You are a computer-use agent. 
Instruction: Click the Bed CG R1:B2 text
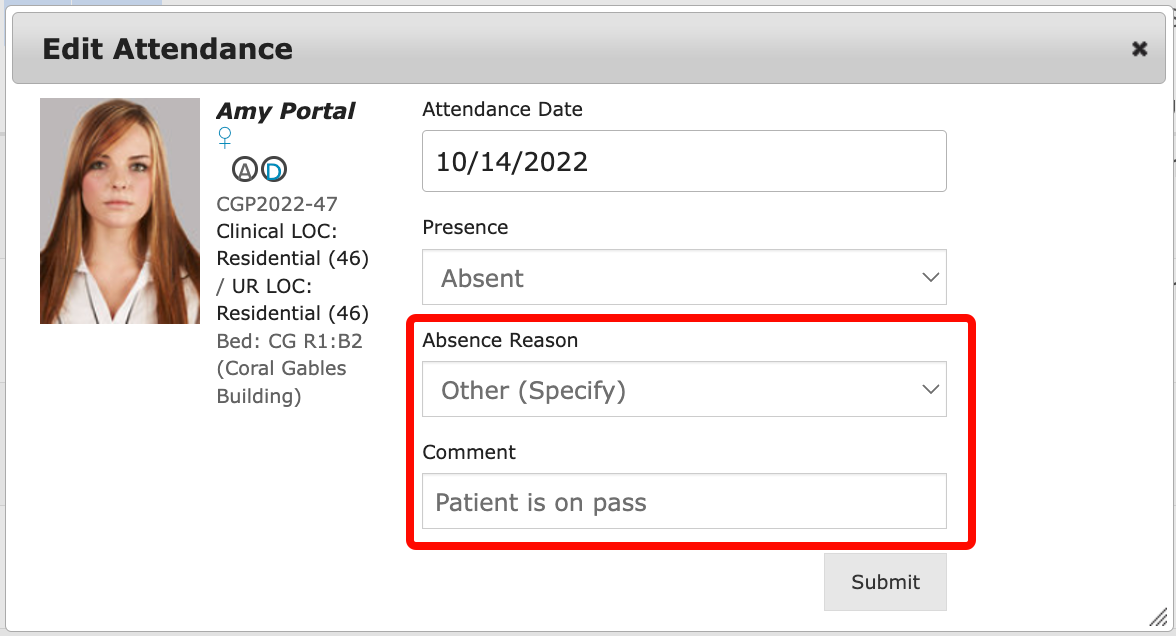coord(289,341)
